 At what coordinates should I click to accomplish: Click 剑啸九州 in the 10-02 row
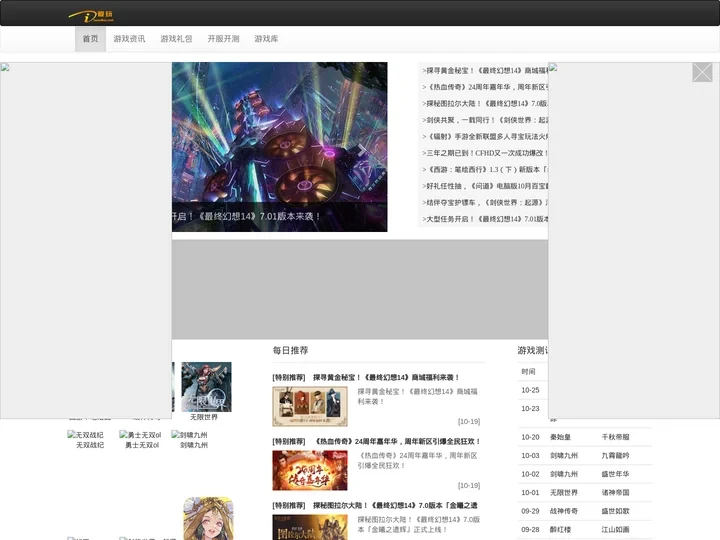click(x=564, y=474)
